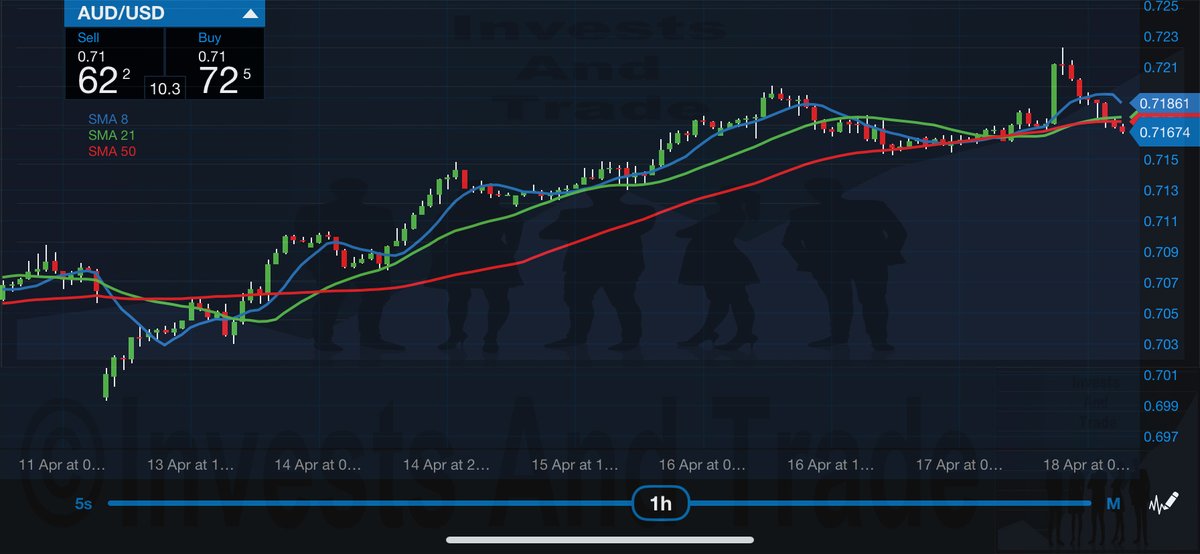Click the 17 Apr date label
This screenshot has width=1200, height=554.
(x=959, y=464)
